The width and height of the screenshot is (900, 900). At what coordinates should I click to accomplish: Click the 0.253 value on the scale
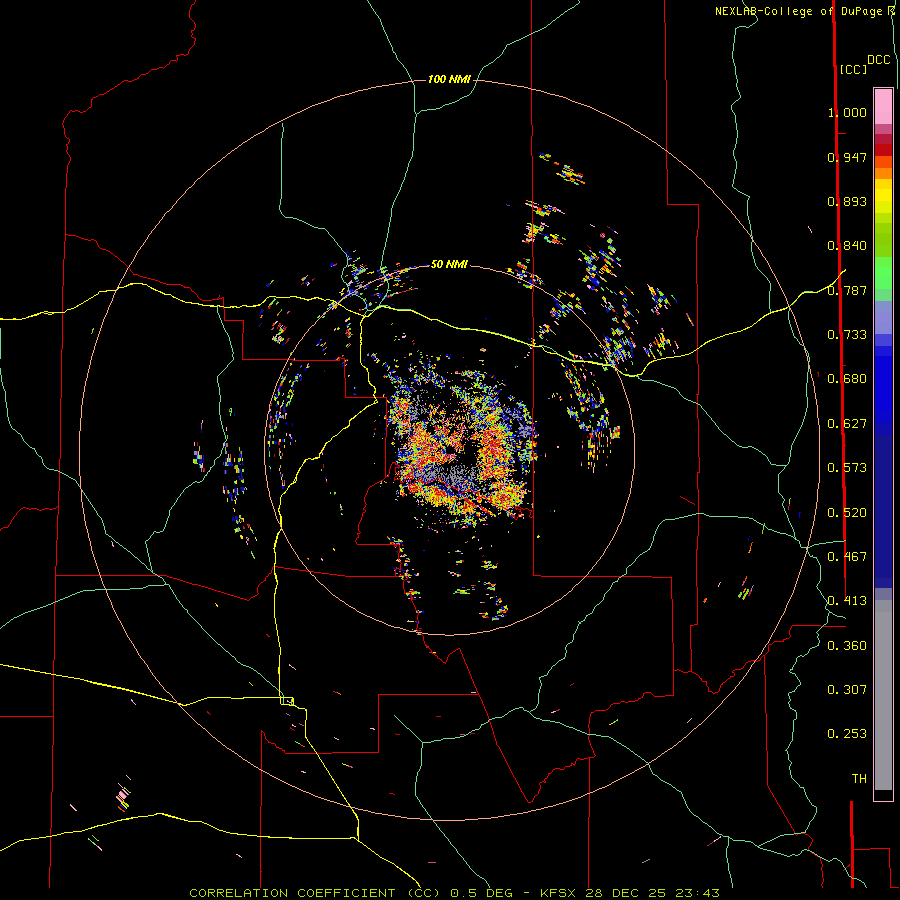(x=847, y=734)
